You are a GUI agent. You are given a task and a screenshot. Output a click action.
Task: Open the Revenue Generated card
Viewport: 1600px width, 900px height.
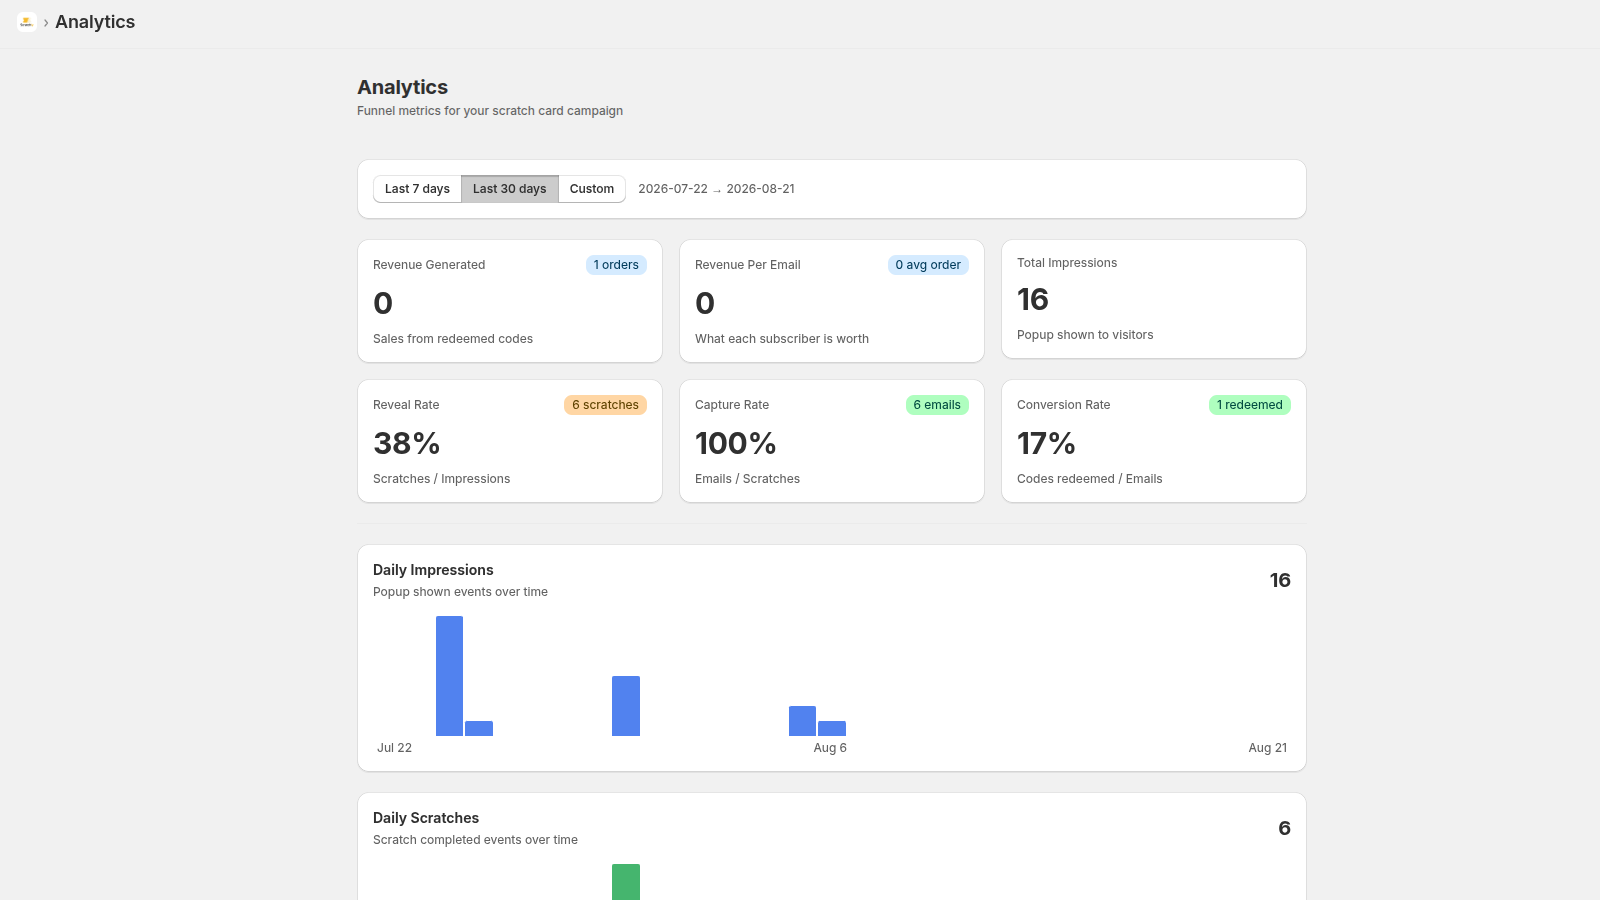[510, 301]
